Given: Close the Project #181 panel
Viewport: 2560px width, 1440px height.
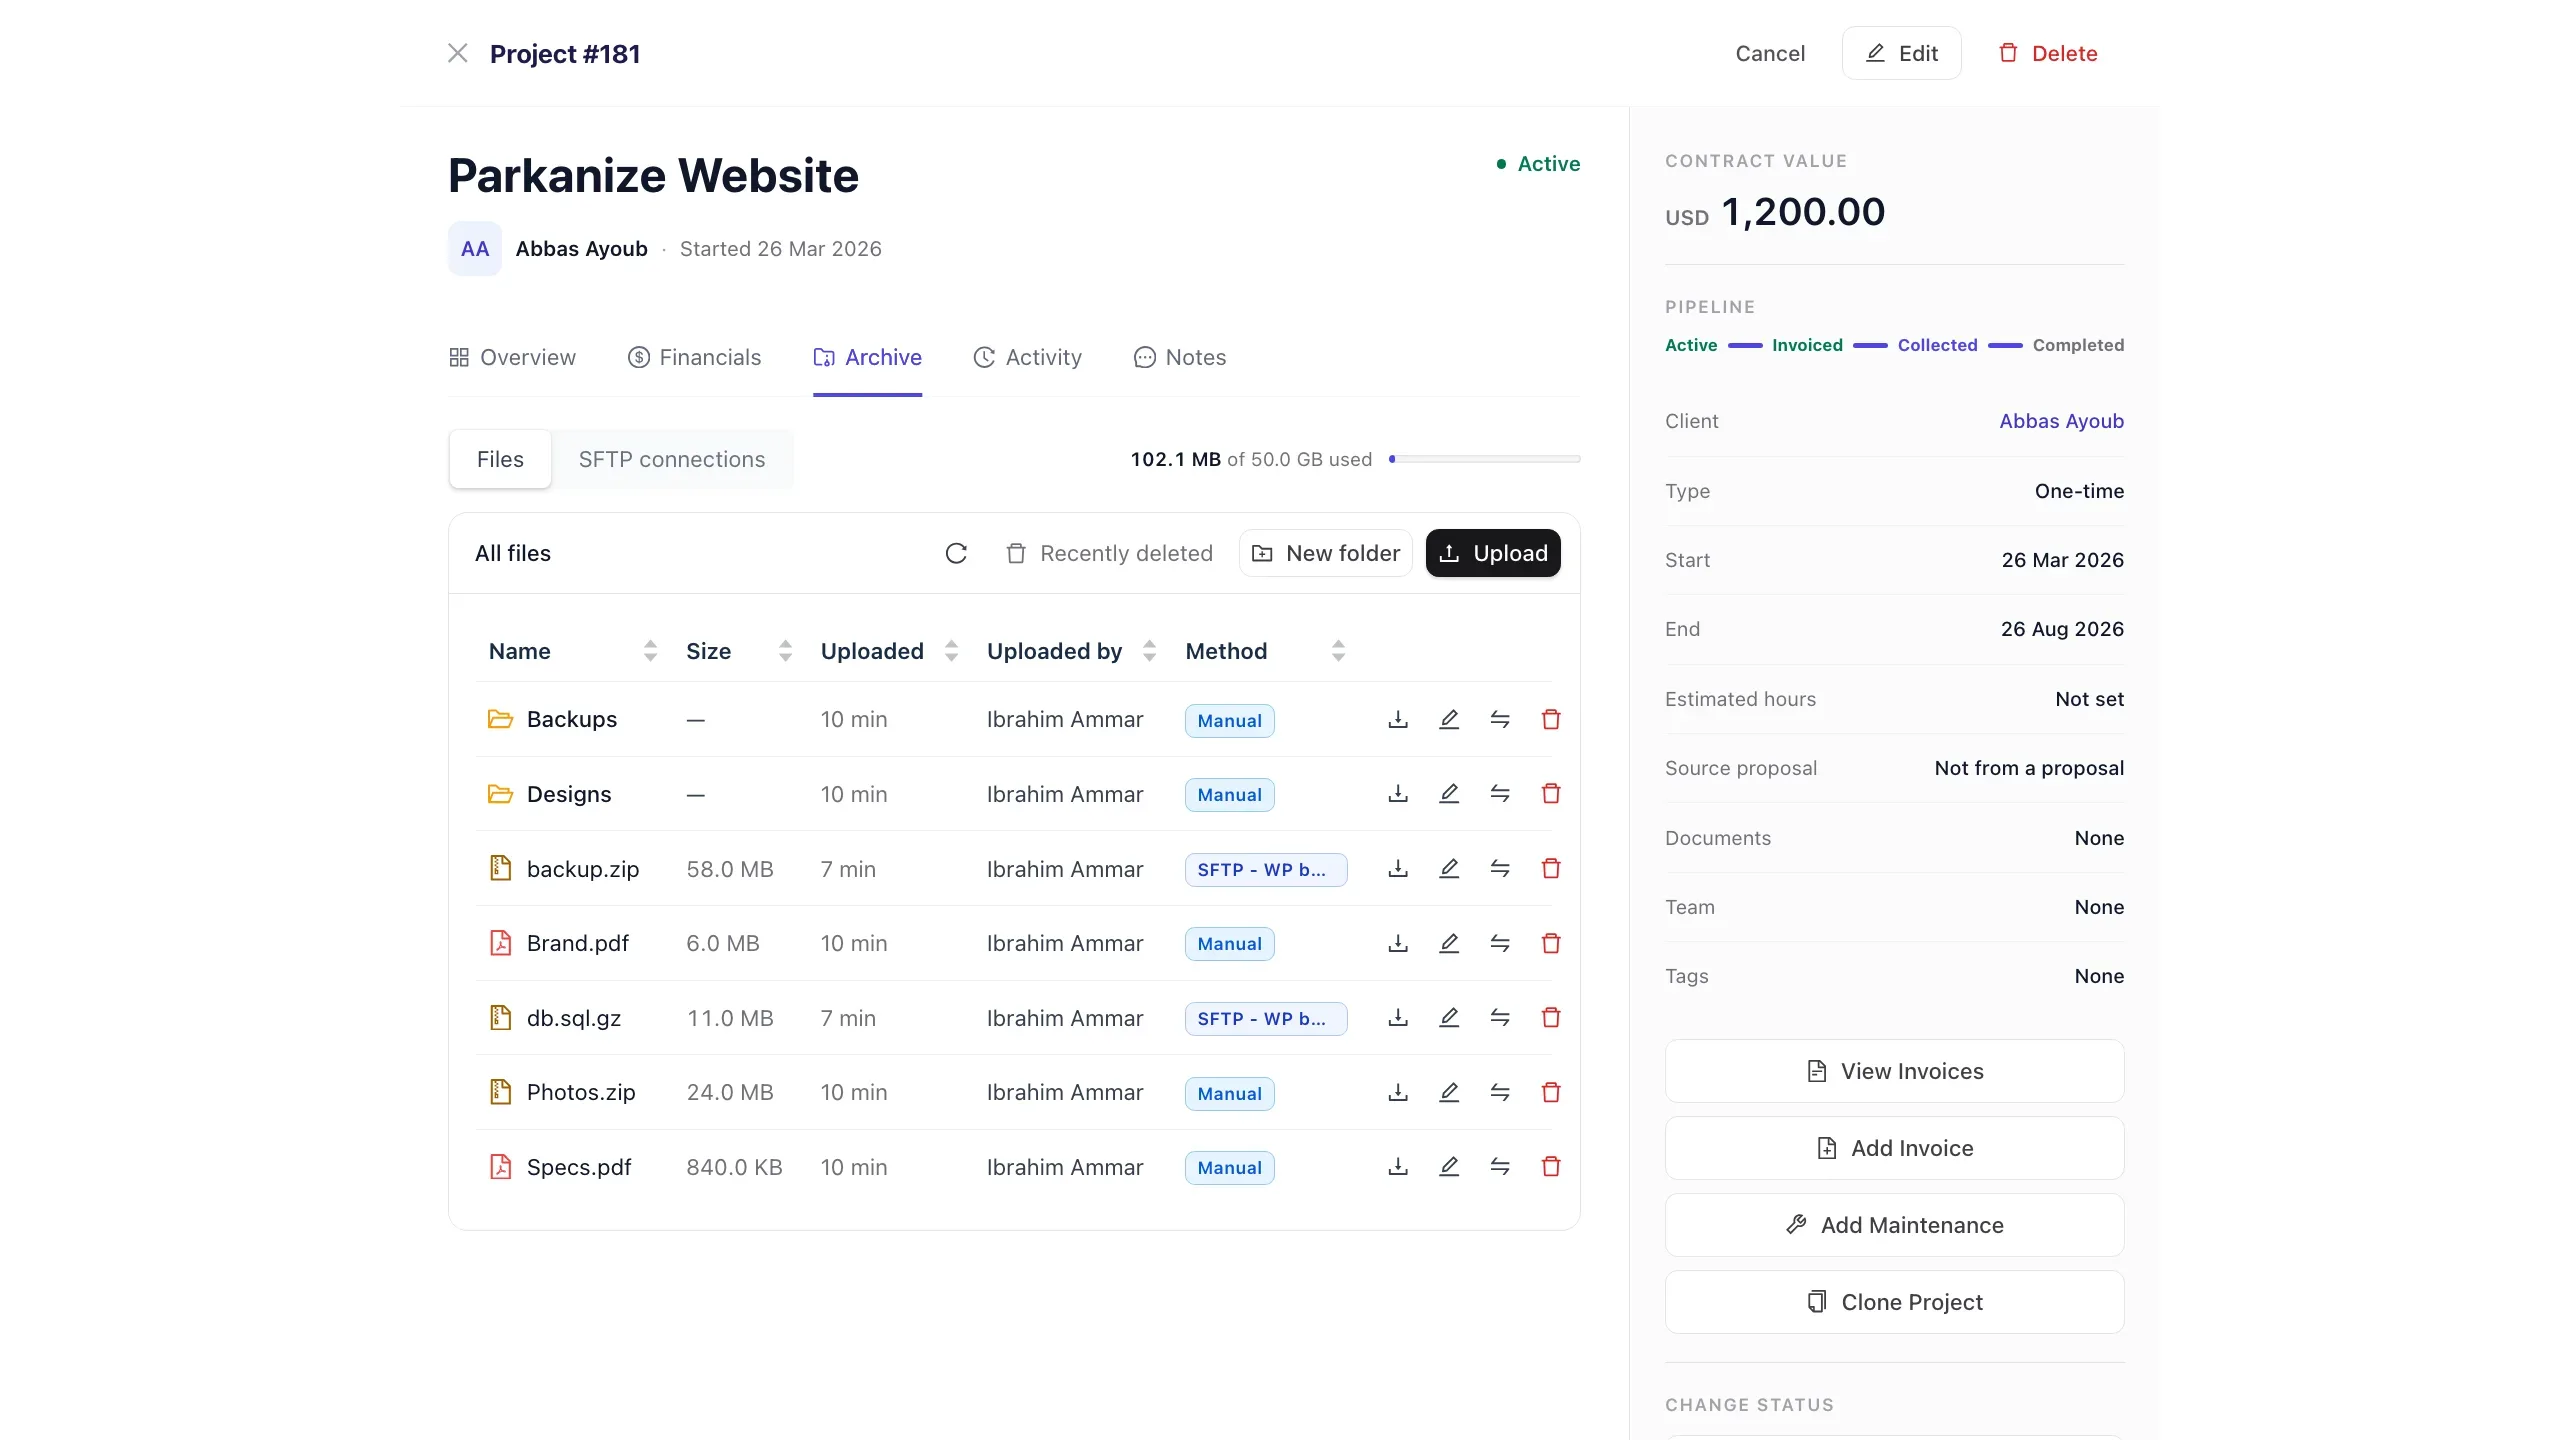Looking at the screenshot, I should (x=458, y=53).
